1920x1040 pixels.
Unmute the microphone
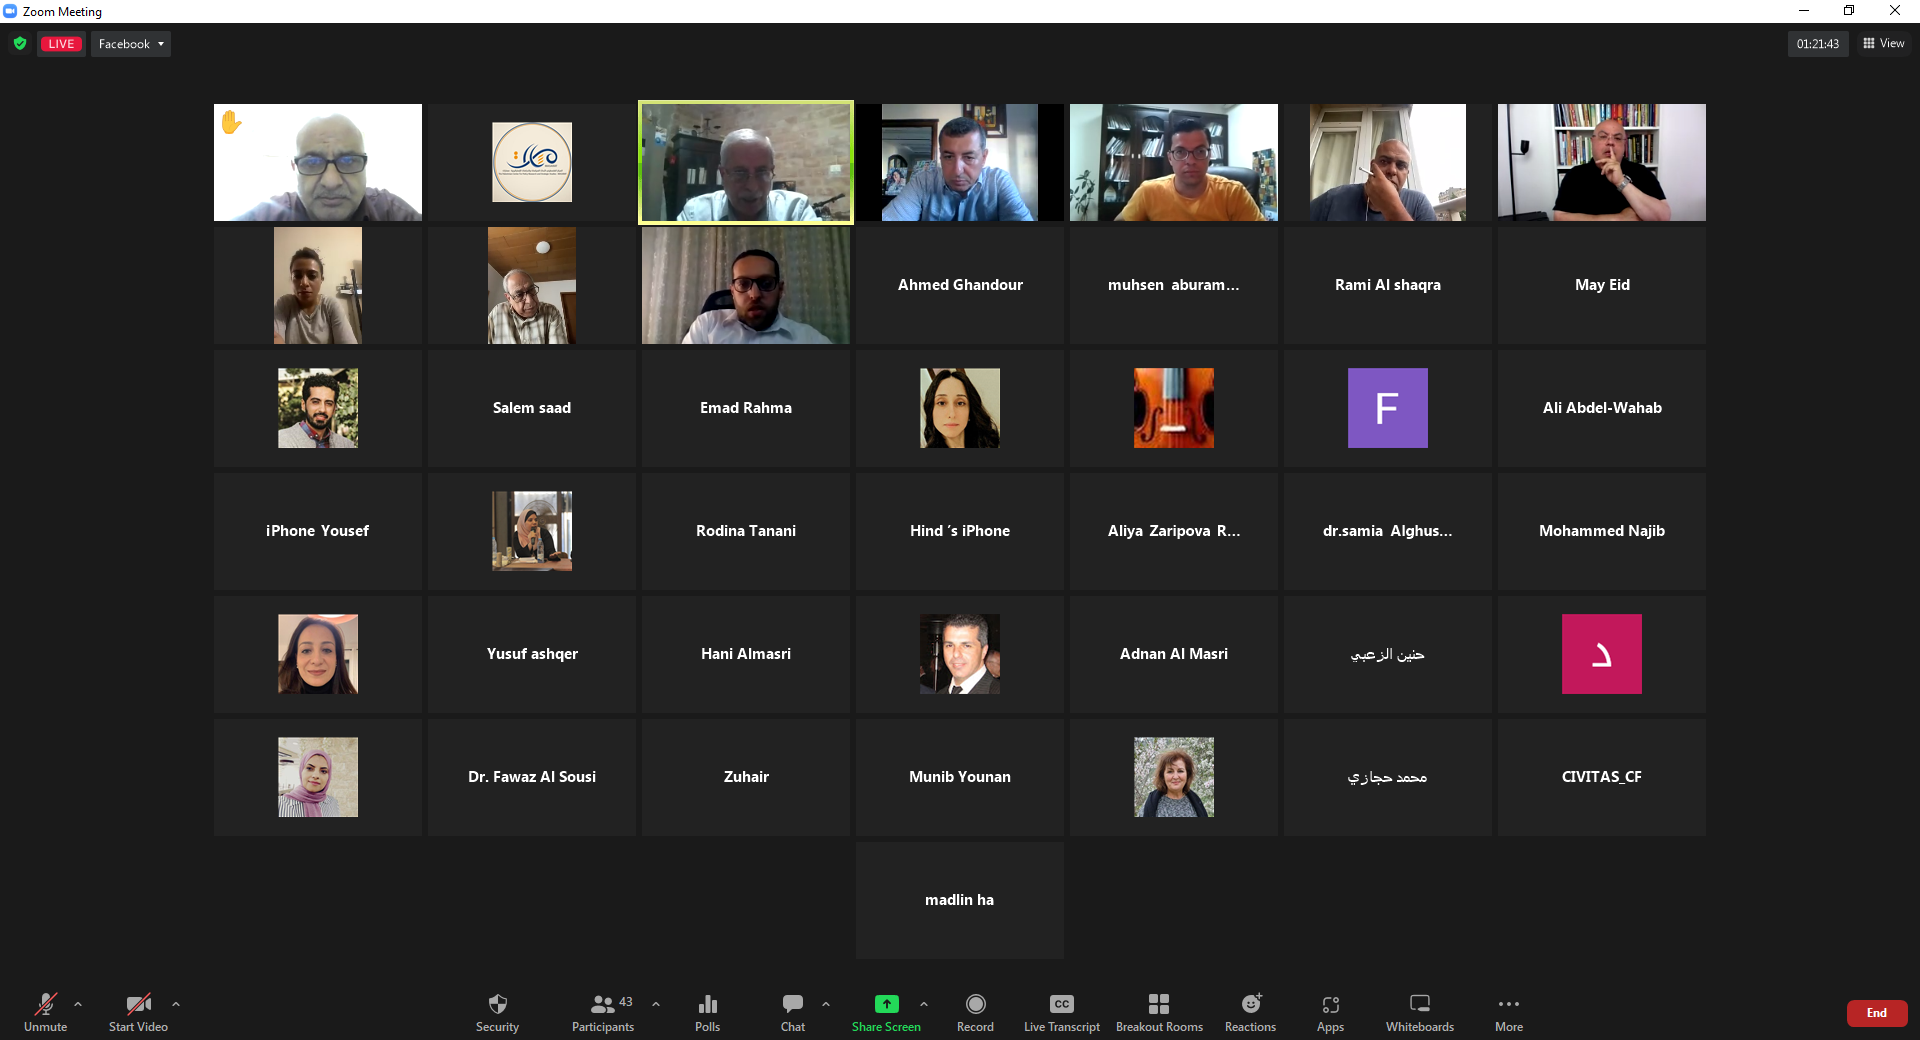(46, 1011)
